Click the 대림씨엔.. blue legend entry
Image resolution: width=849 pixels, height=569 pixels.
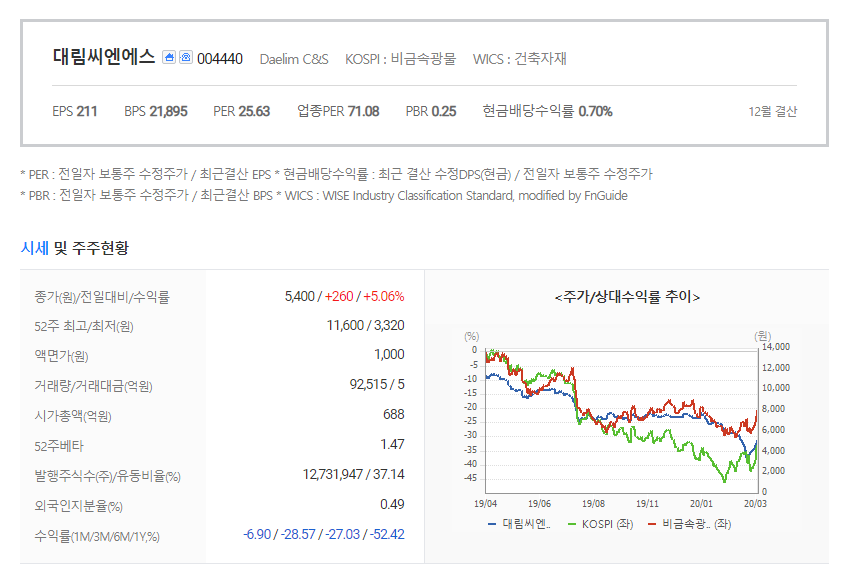pos(519,524)
